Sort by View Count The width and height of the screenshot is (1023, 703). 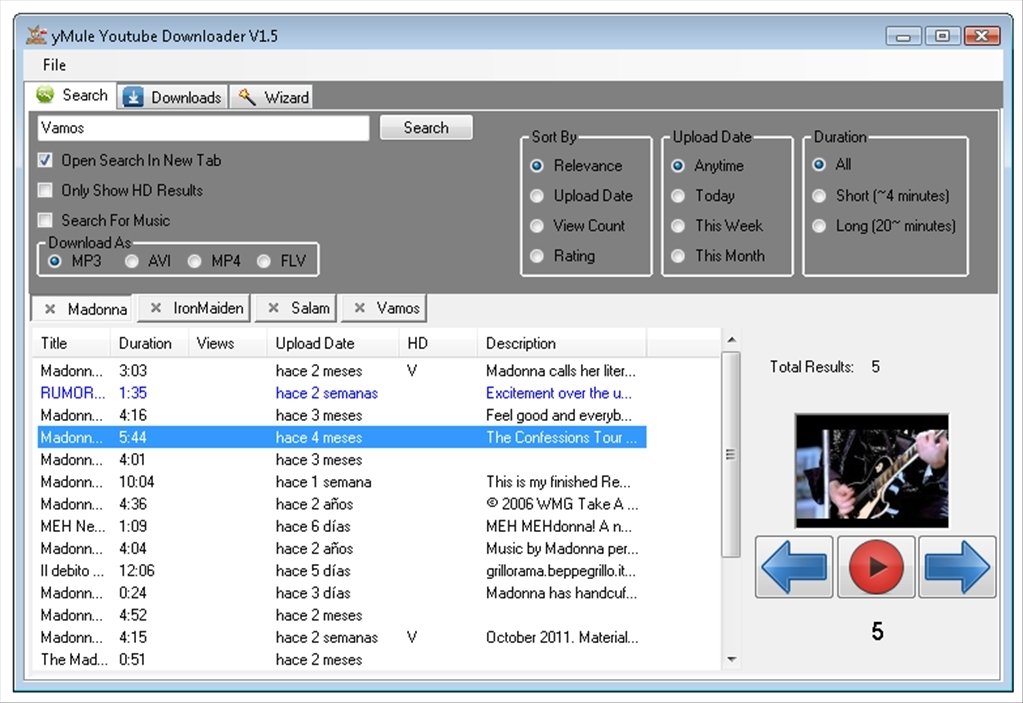[537, 226]
